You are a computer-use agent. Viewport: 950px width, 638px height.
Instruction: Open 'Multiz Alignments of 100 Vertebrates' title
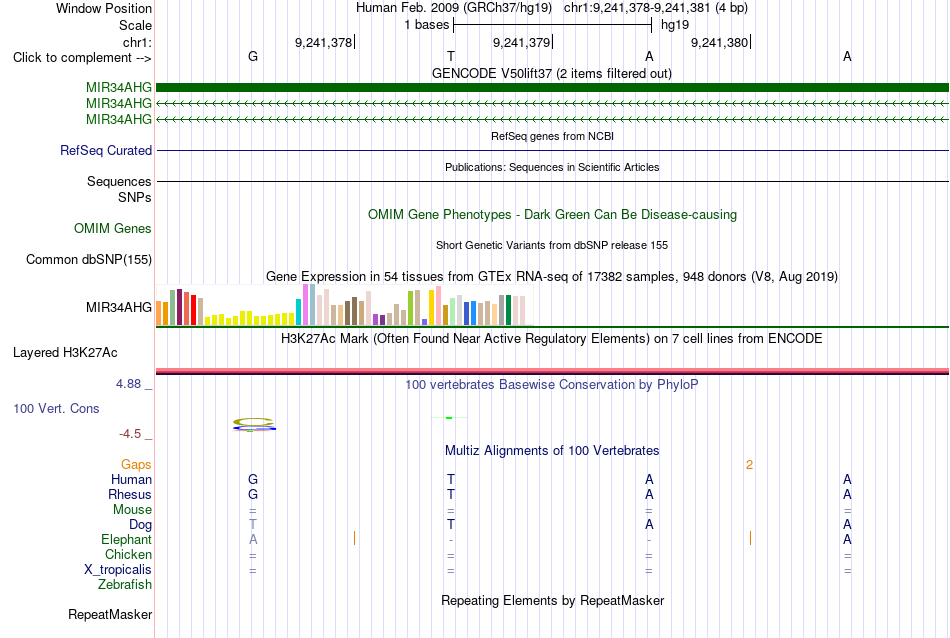552,450
